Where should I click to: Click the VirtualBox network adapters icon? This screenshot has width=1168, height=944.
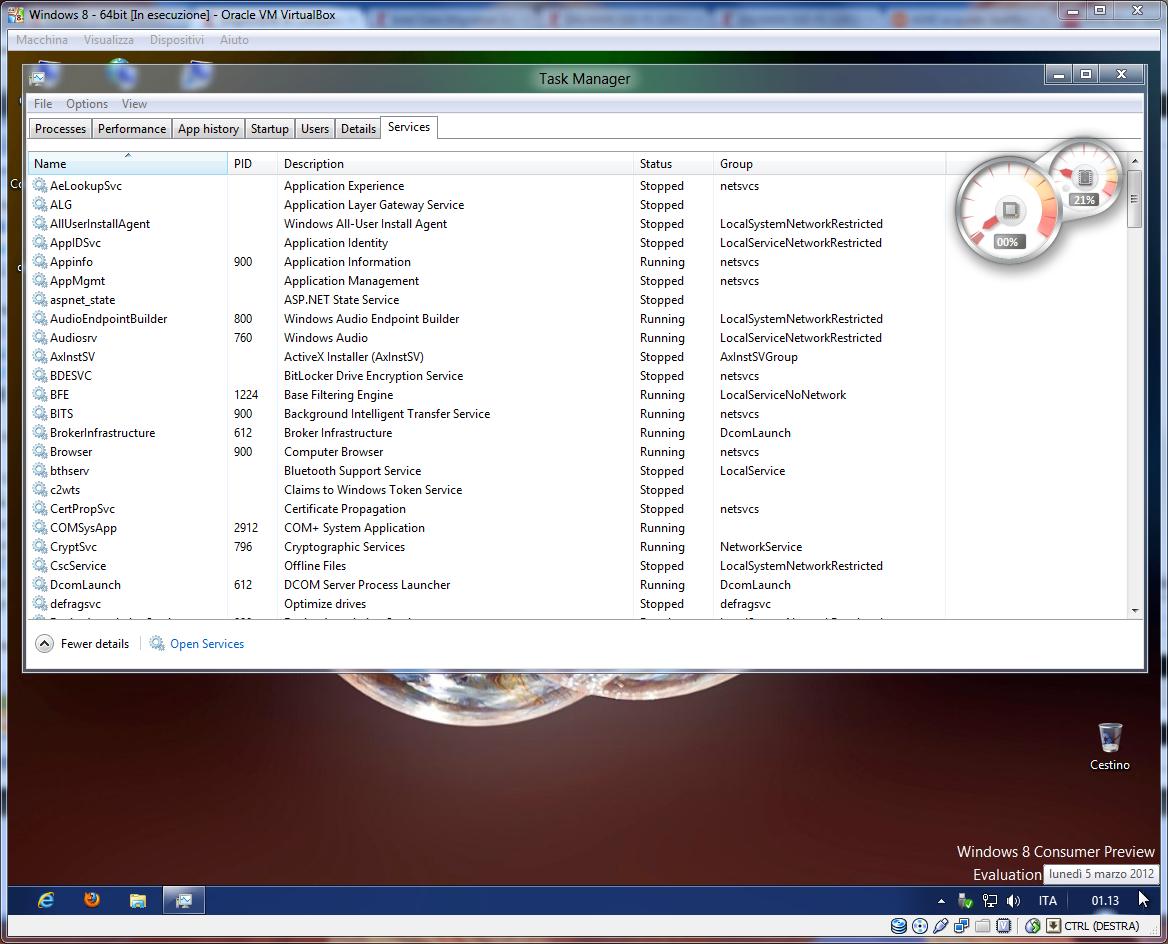[962, 926]
